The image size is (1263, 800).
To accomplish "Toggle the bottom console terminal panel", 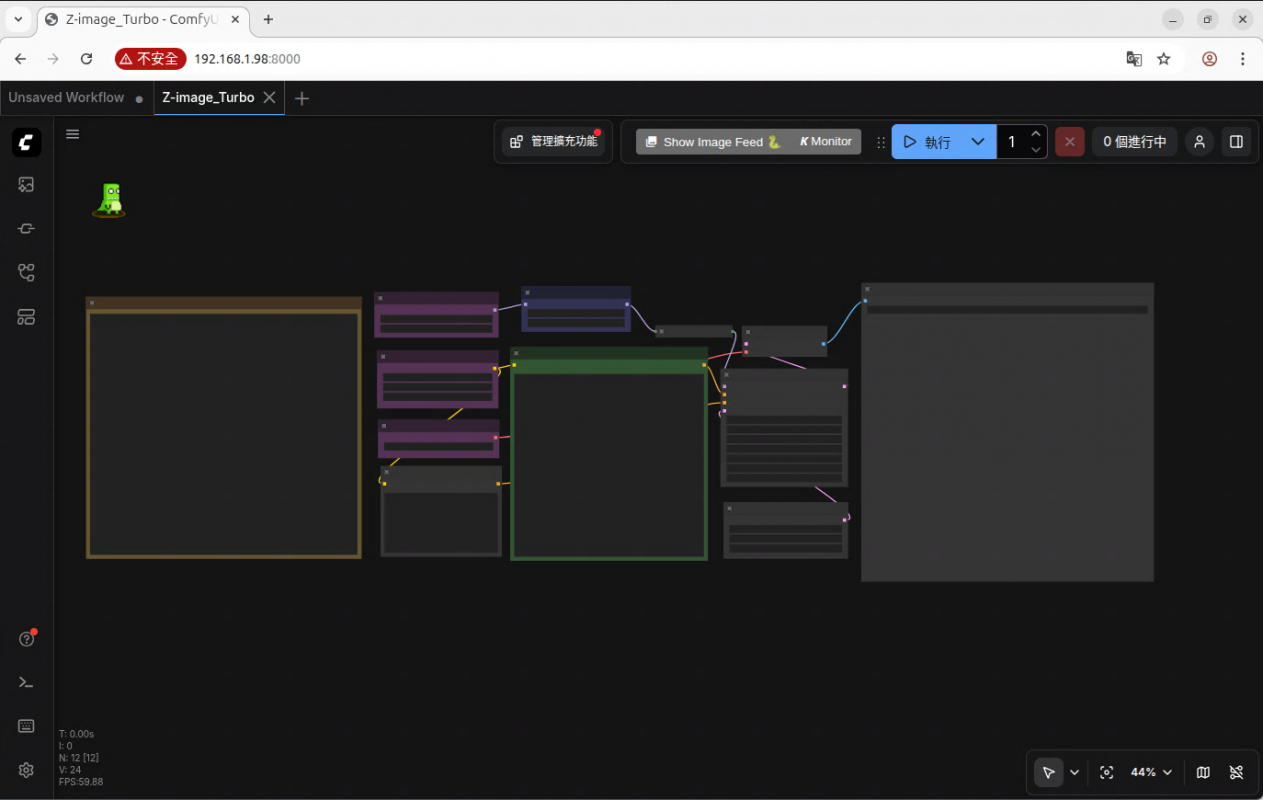I will 27,683.
